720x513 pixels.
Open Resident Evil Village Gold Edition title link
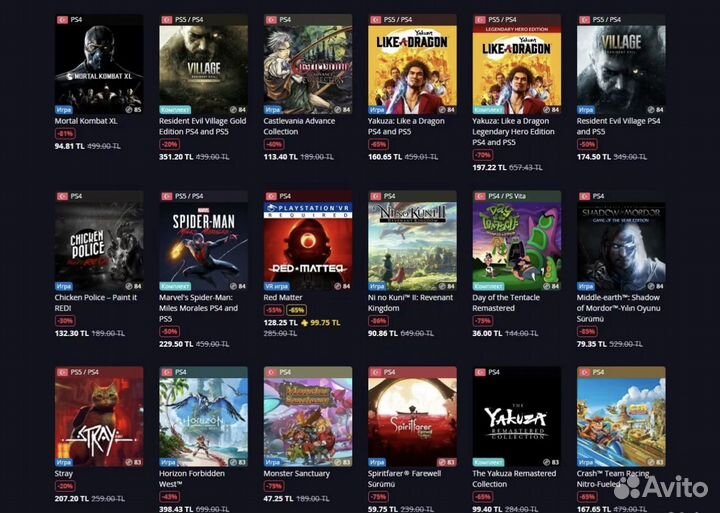tap(202, 126)
